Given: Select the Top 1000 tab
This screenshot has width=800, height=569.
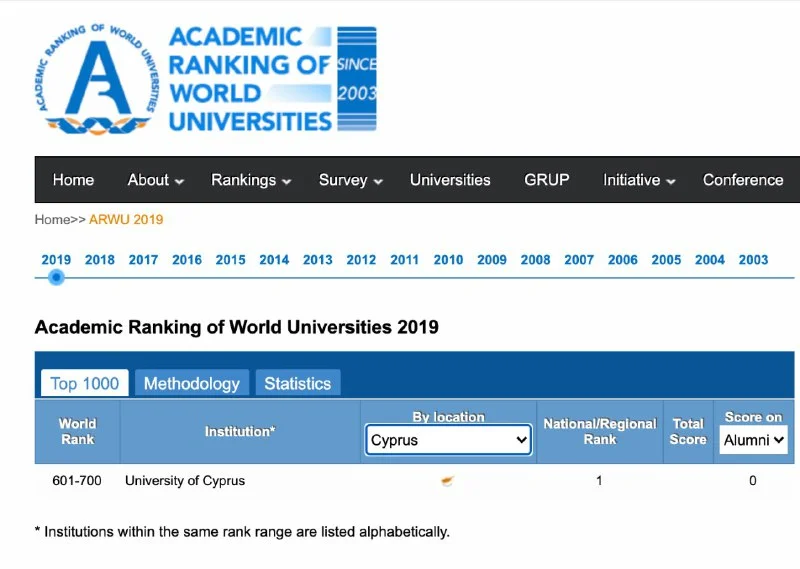Looking at the screenshot, I should tap(84, 384).
